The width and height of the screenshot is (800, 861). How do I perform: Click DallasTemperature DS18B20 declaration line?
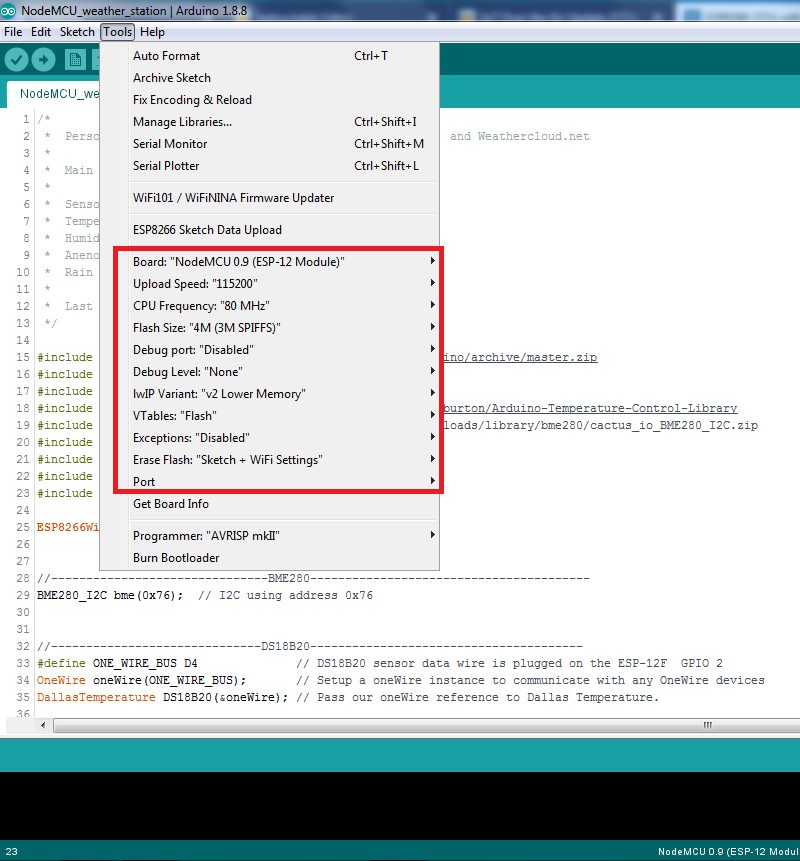coord(162,697)
